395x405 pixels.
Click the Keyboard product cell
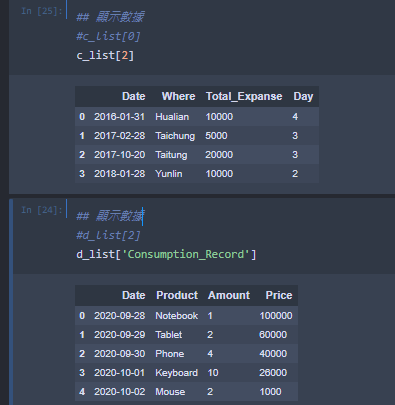176,373
